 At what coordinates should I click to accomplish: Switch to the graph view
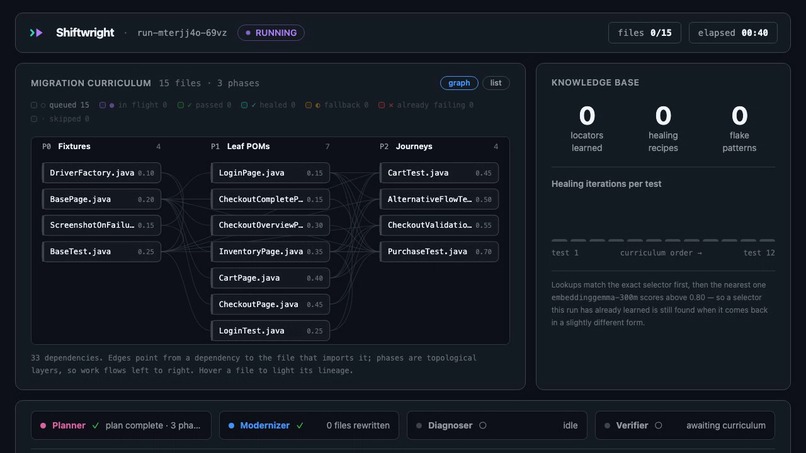pos(459,83)
